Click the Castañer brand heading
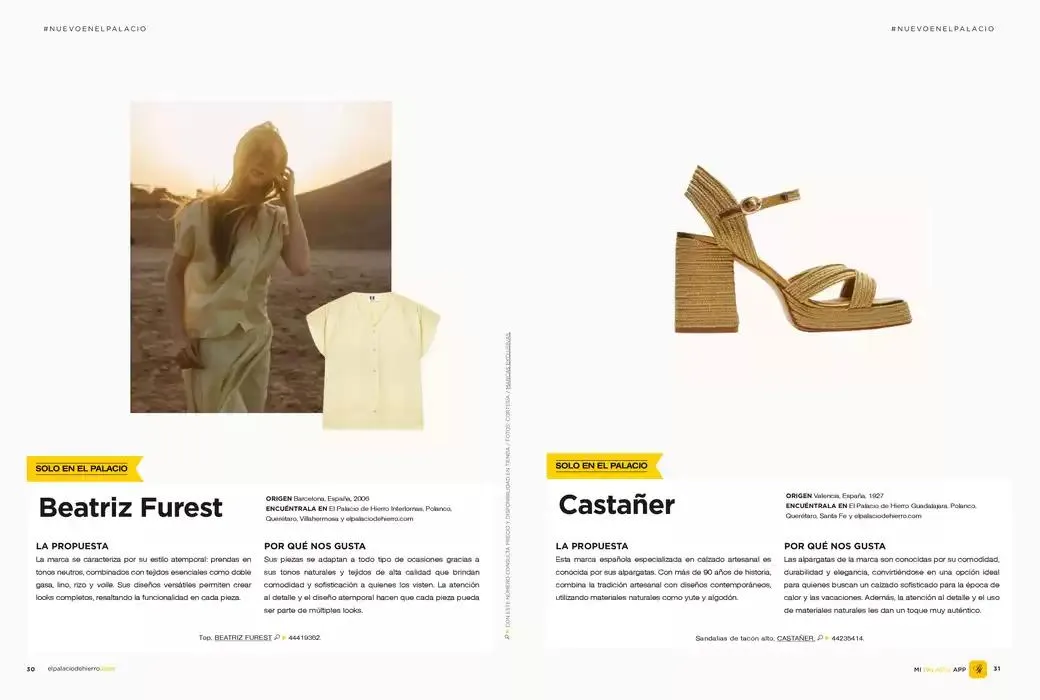Image resolution: width=1040 pixels, height=700 pixels. coord(616,505)
